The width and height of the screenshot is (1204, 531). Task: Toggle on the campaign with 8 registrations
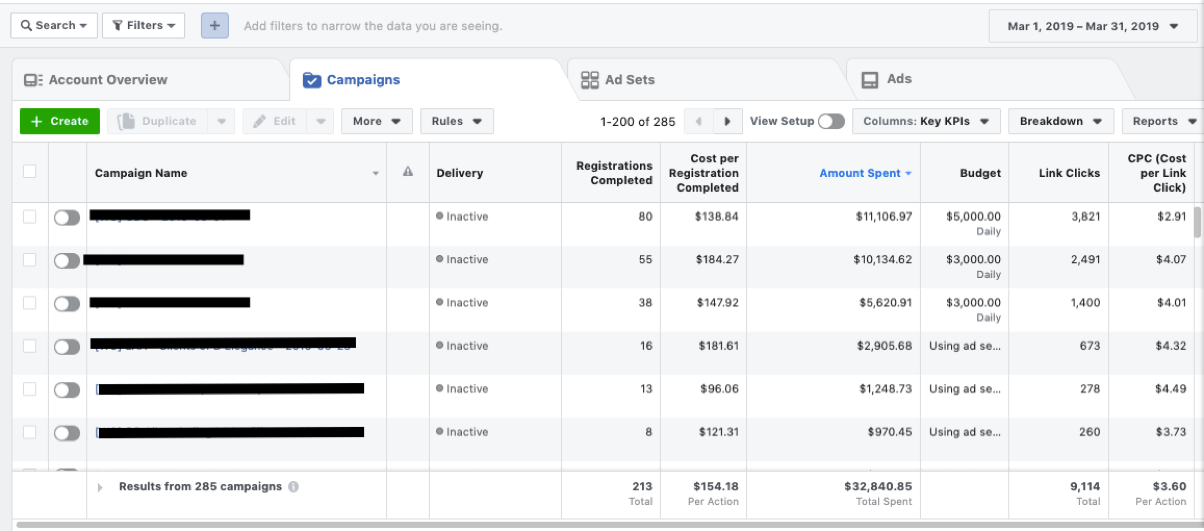tap(67, 432)
